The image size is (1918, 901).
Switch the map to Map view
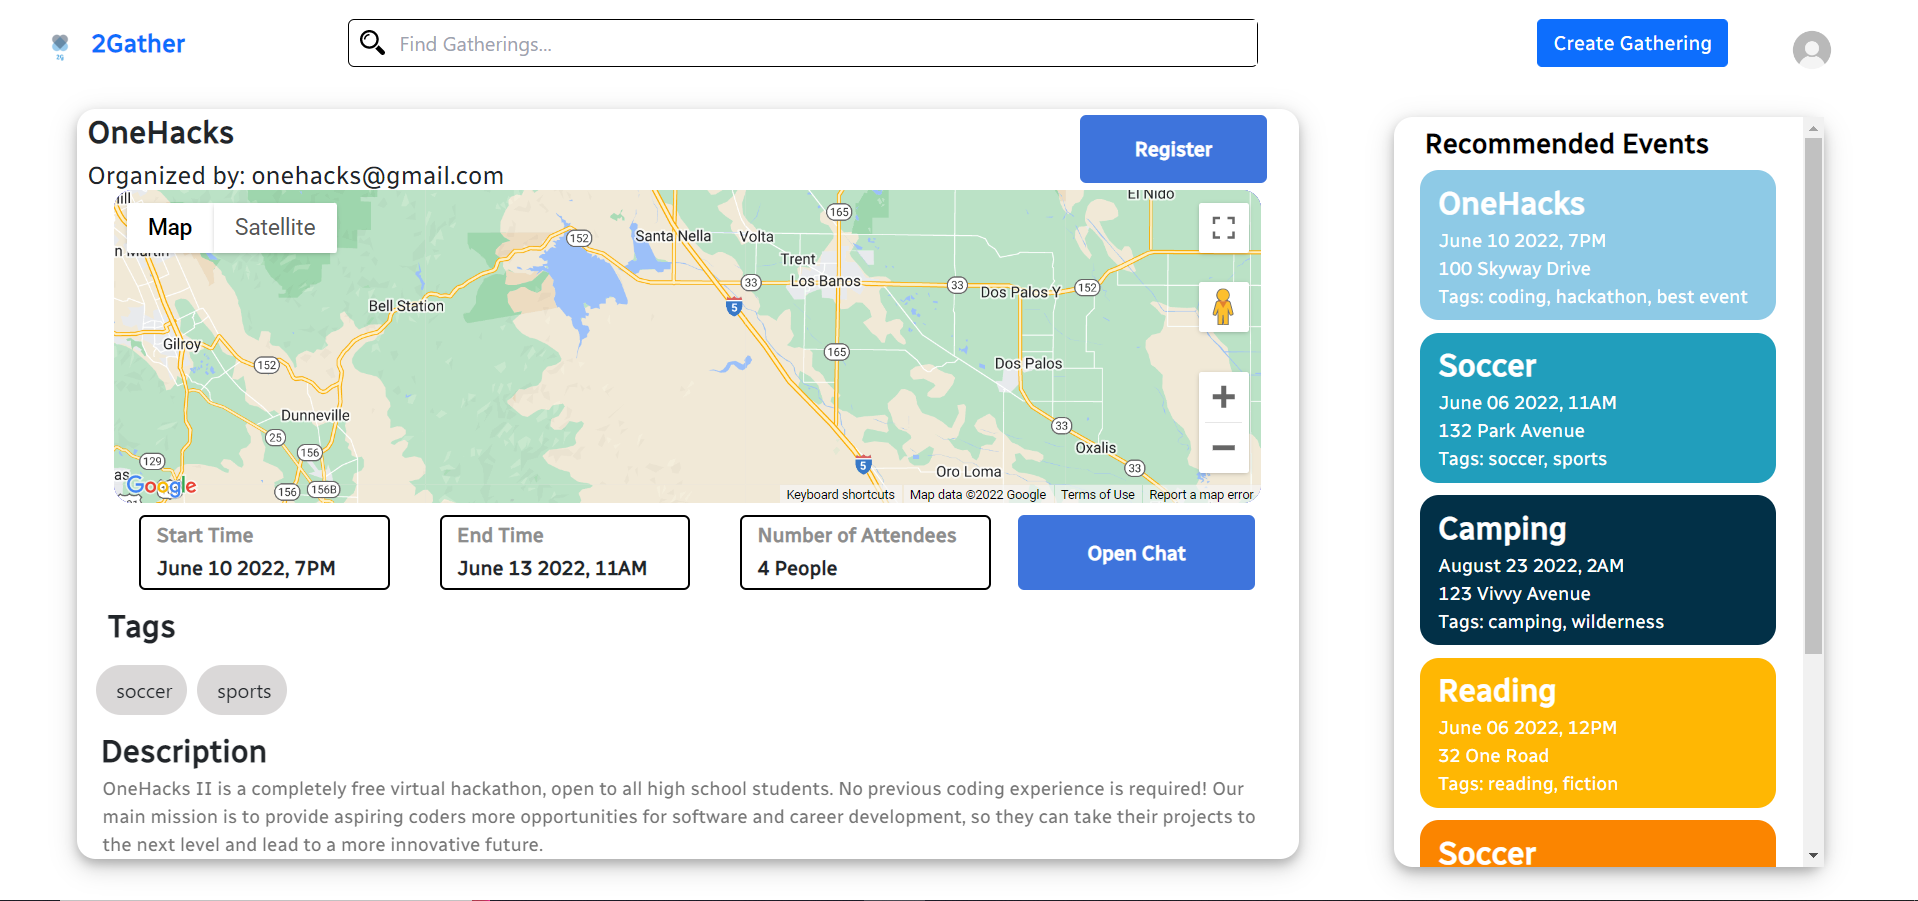(x=170, y=227)
